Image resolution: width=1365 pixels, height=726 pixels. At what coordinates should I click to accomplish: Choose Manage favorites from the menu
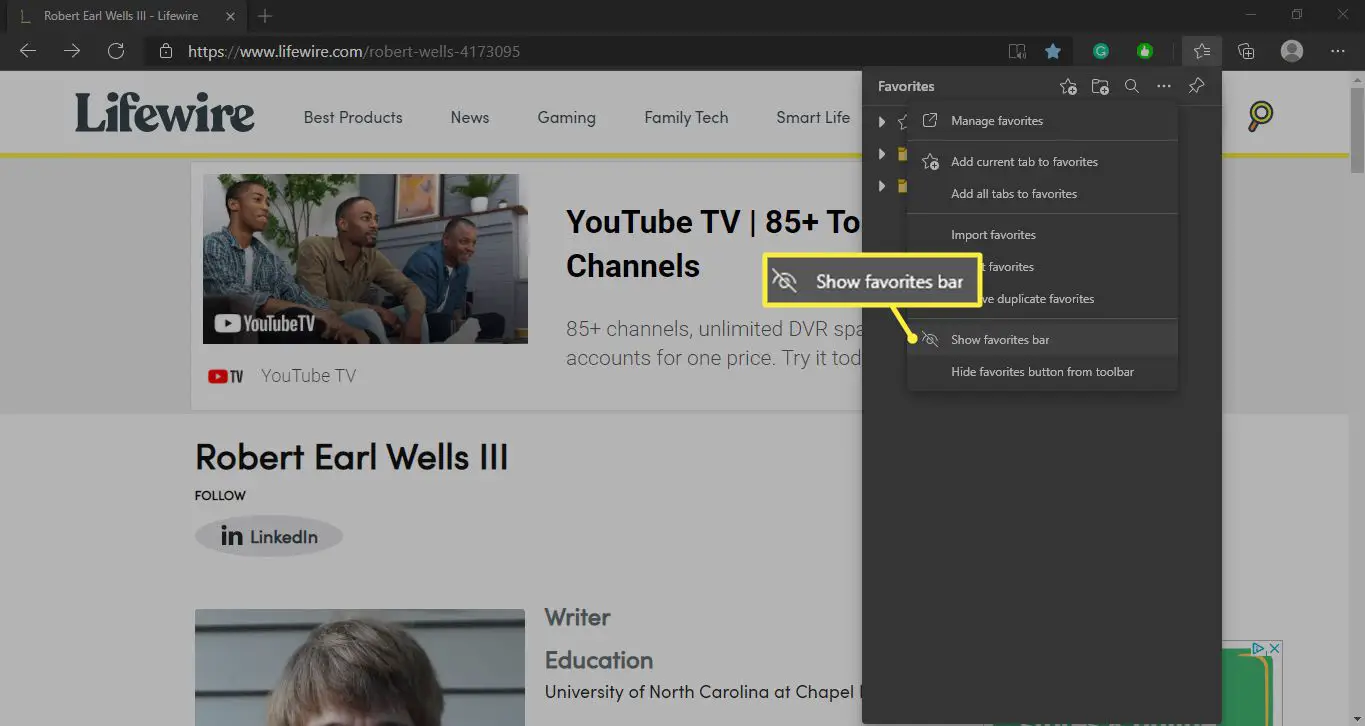[1042, 121]
